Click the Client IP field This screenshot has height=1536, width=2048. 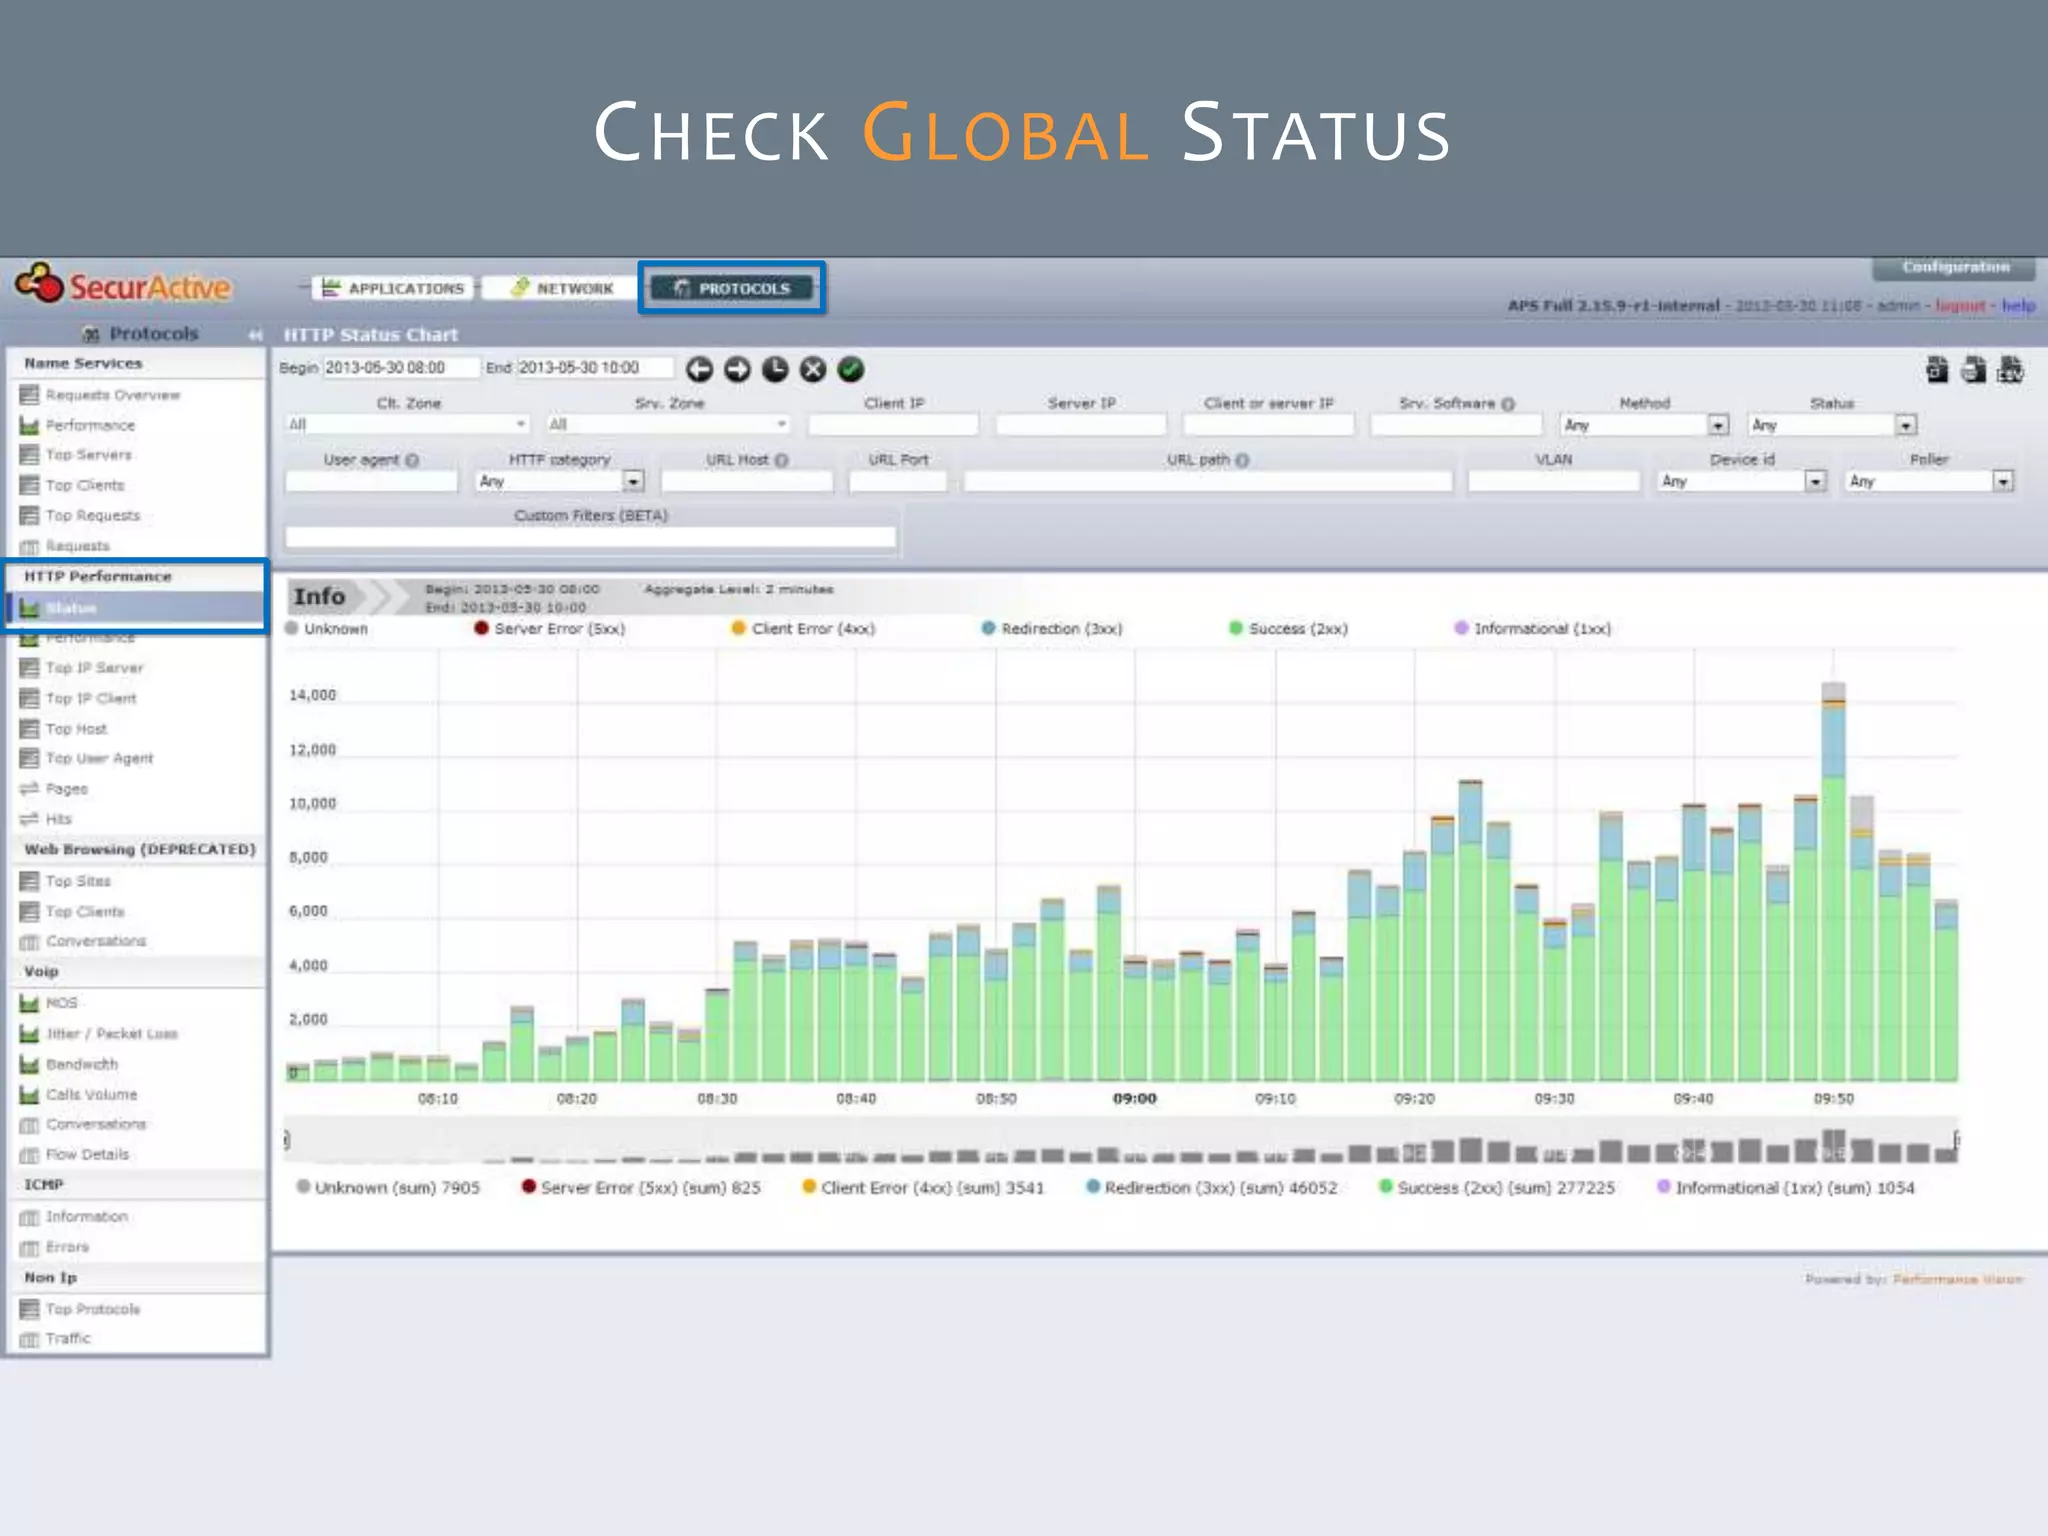pyautogui.click(x=893, y=425)
